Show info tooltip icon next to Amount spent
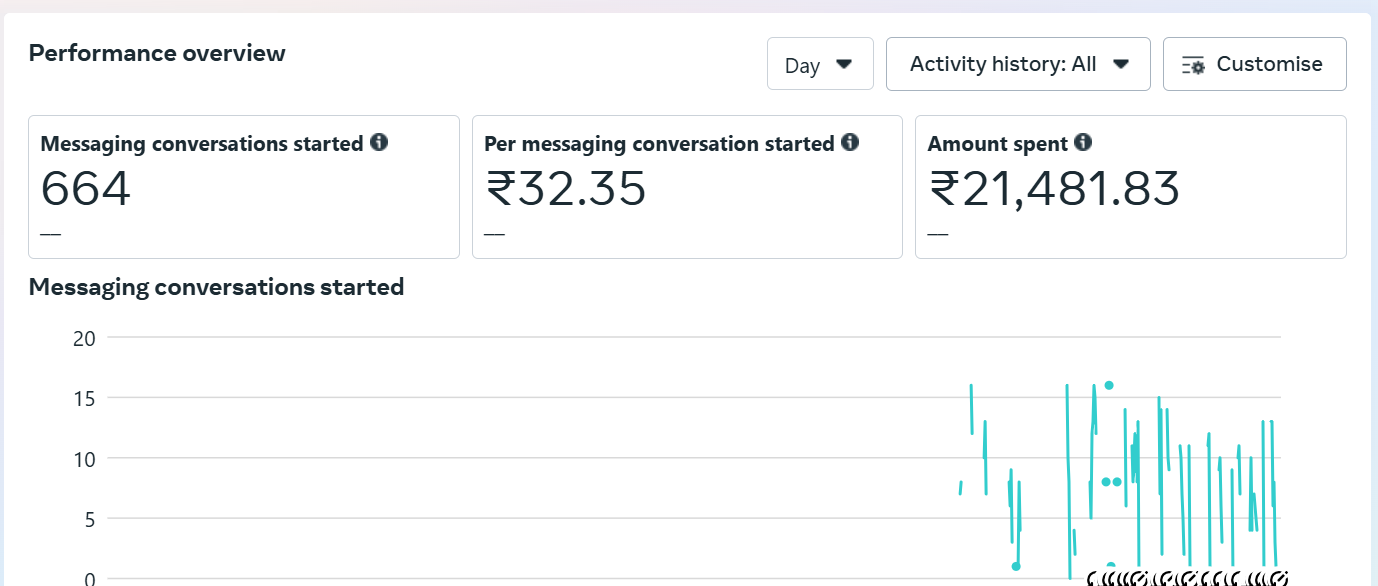 [1083, 143]
